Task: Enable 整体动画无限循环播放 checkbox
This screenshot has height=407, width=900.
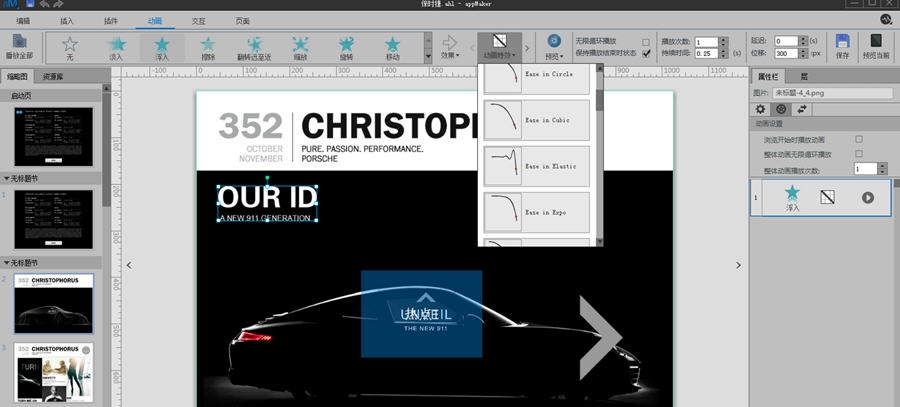Action: tap(859, 154)
